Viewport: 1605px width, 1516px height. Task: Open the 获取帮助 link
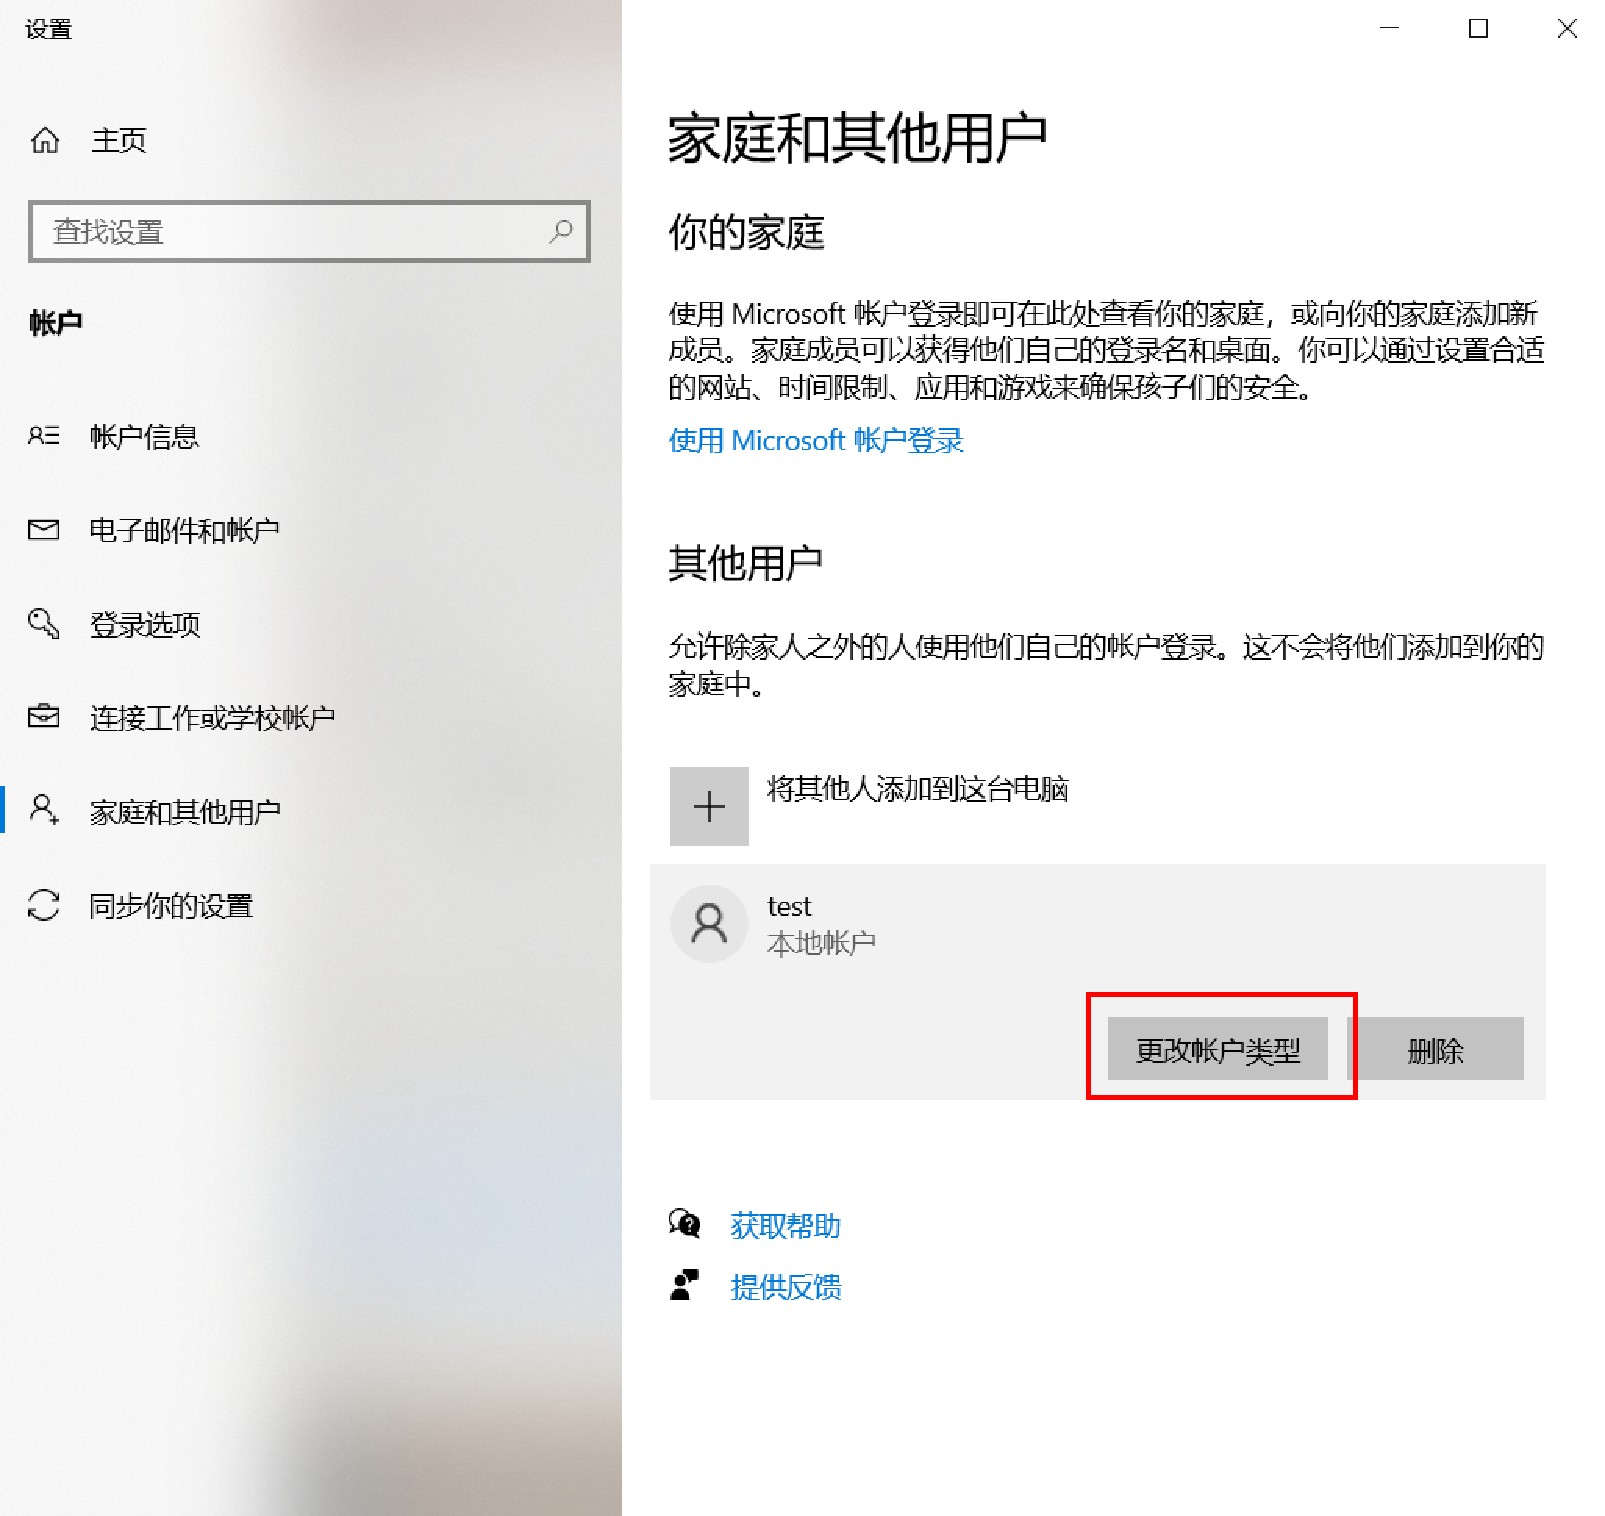[785, 1225]
